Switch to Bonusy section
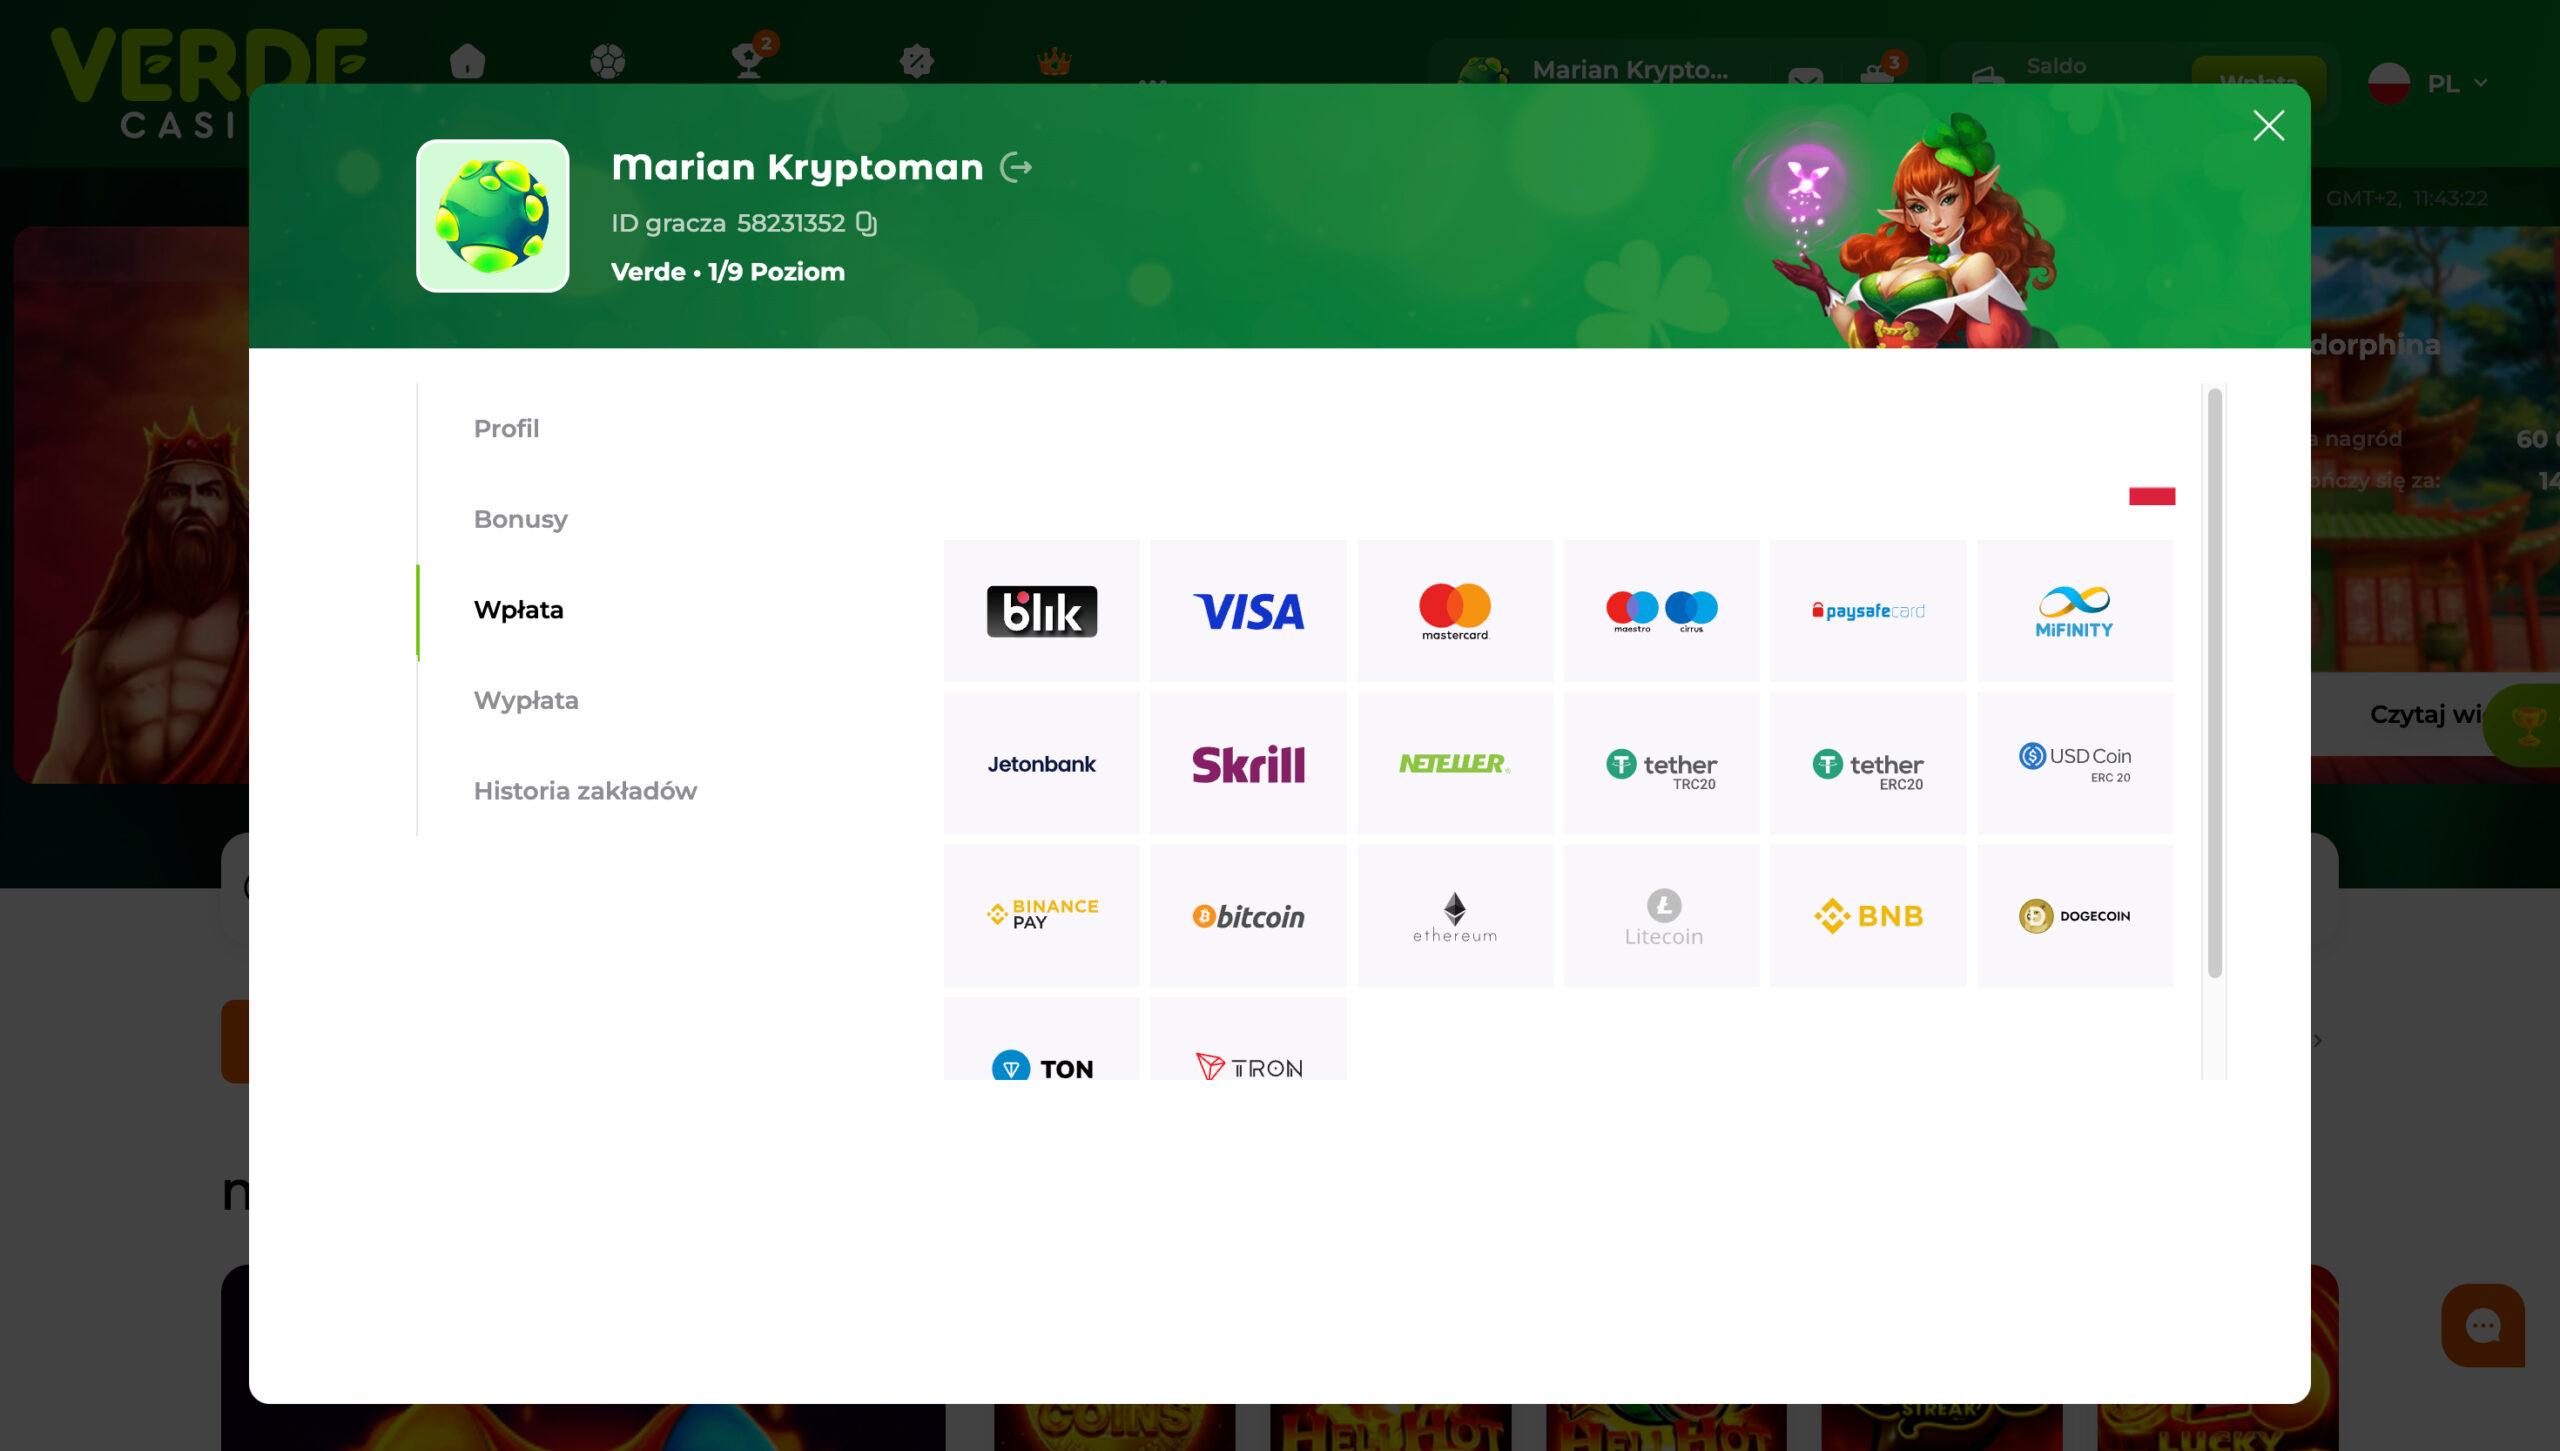Screen dimensions: 2560x1451 (520, 520)
